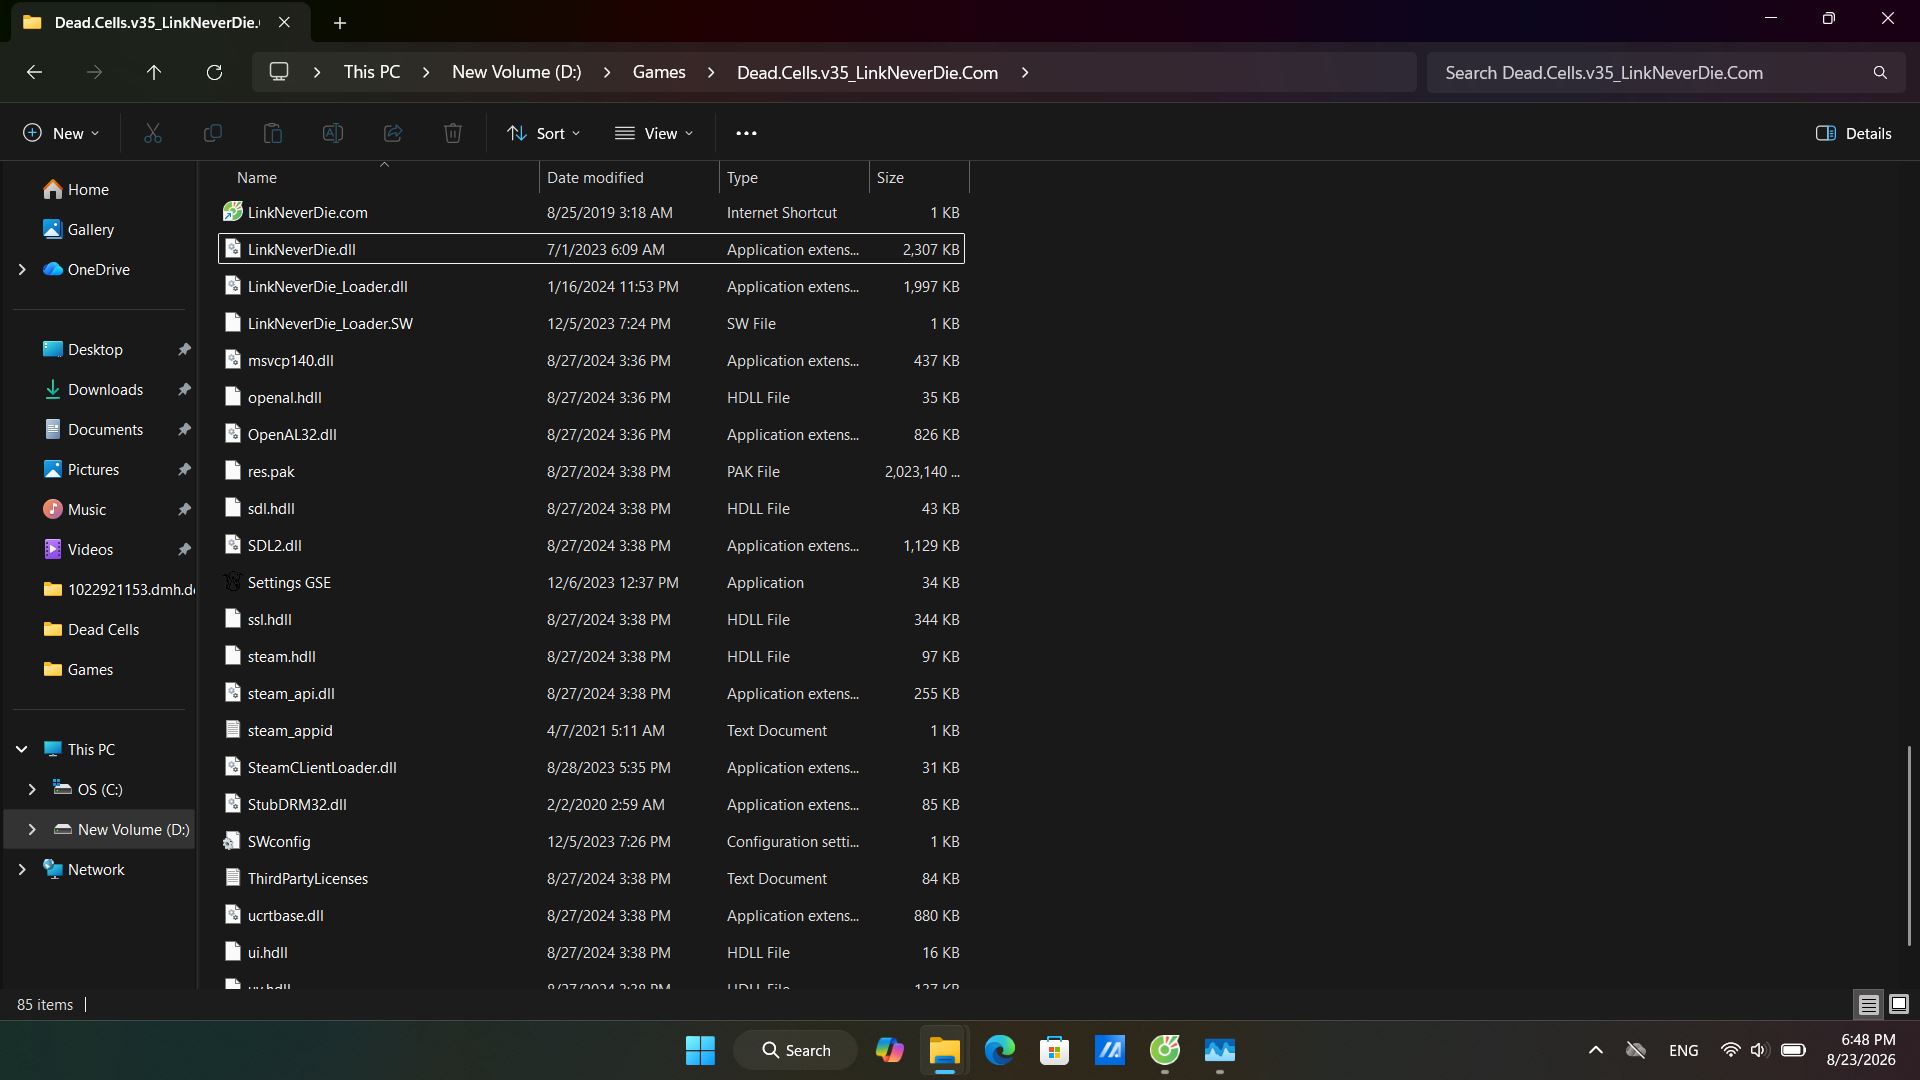Select the ucrtbase.dll file
1920x1080 pixels.
pos(591,915)
